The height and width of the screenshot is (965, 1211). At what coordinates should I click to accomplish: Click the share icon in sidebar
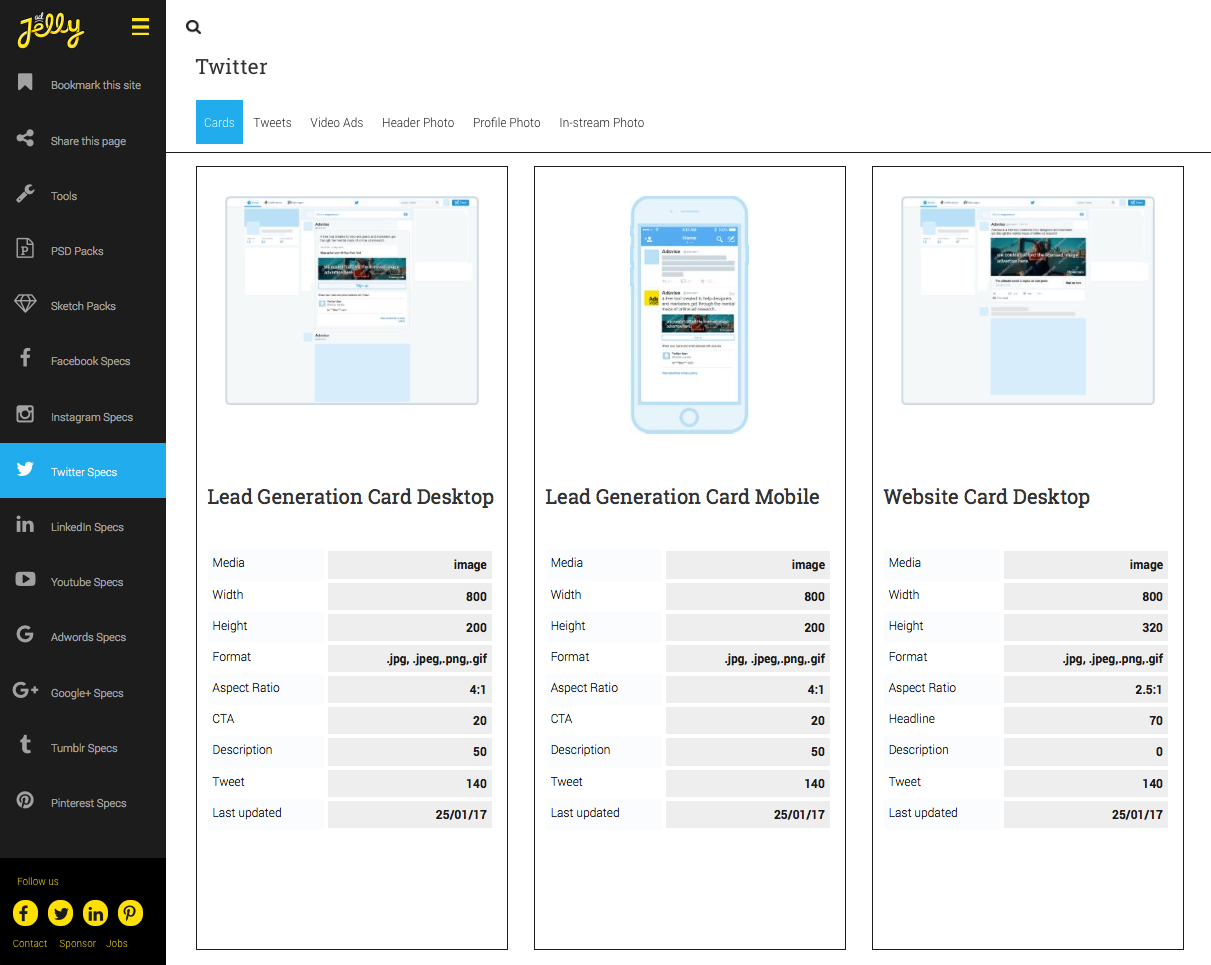click(26, 139)
